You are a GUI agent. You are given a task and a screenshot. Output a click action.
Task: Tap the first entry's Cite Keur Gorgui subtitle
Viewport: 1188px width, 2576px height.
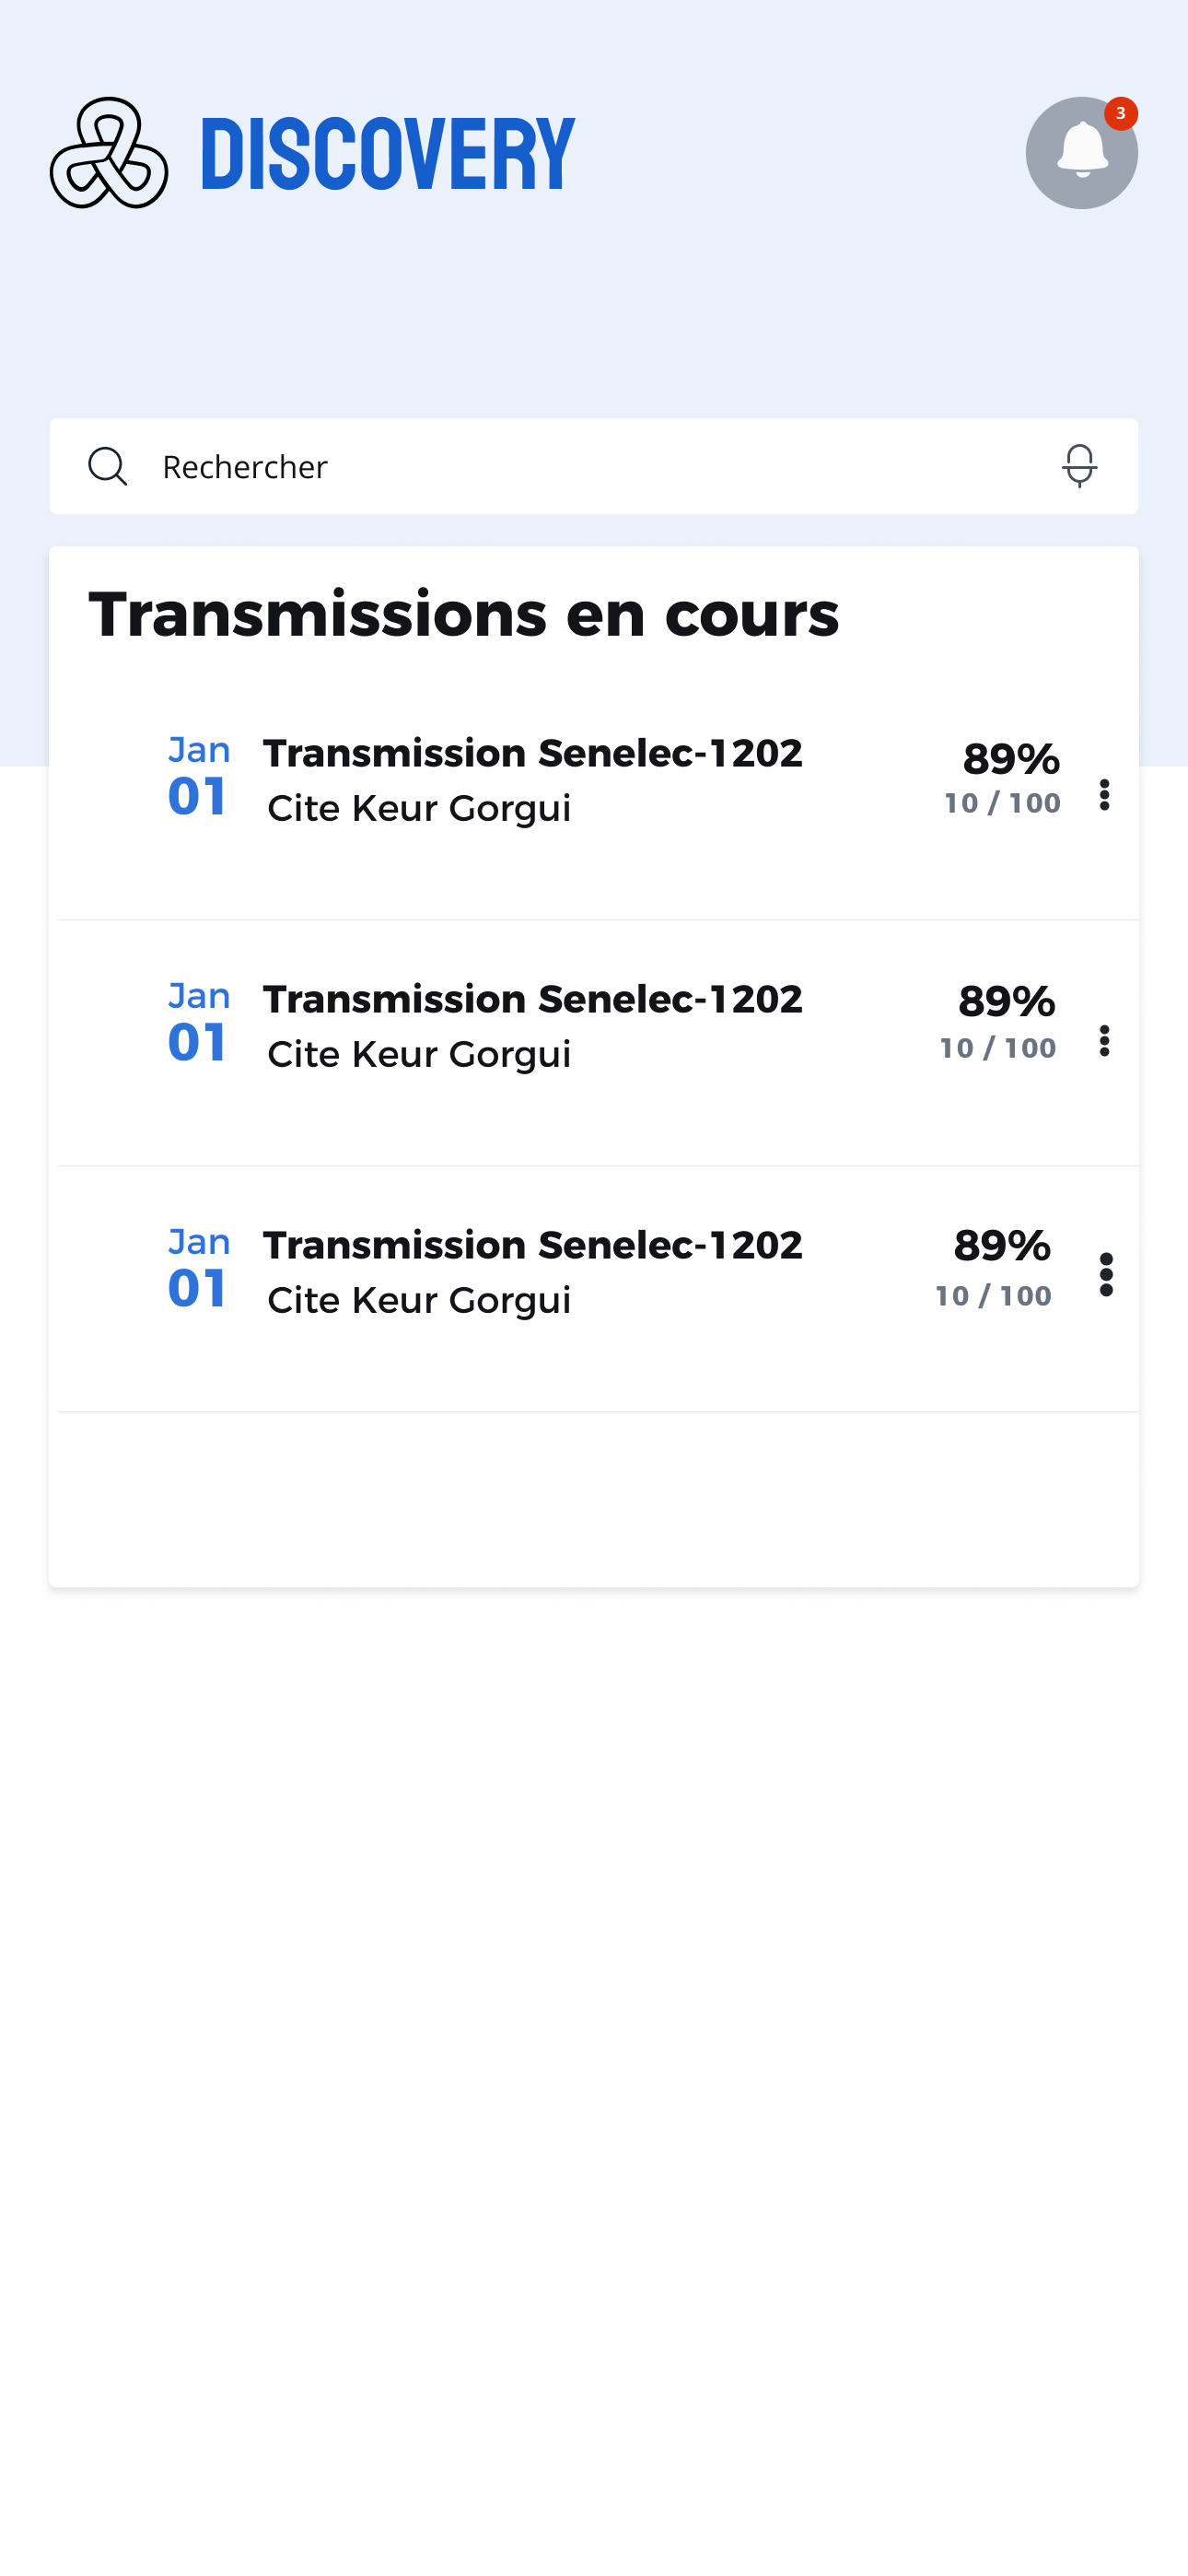[x=419, y=808]
